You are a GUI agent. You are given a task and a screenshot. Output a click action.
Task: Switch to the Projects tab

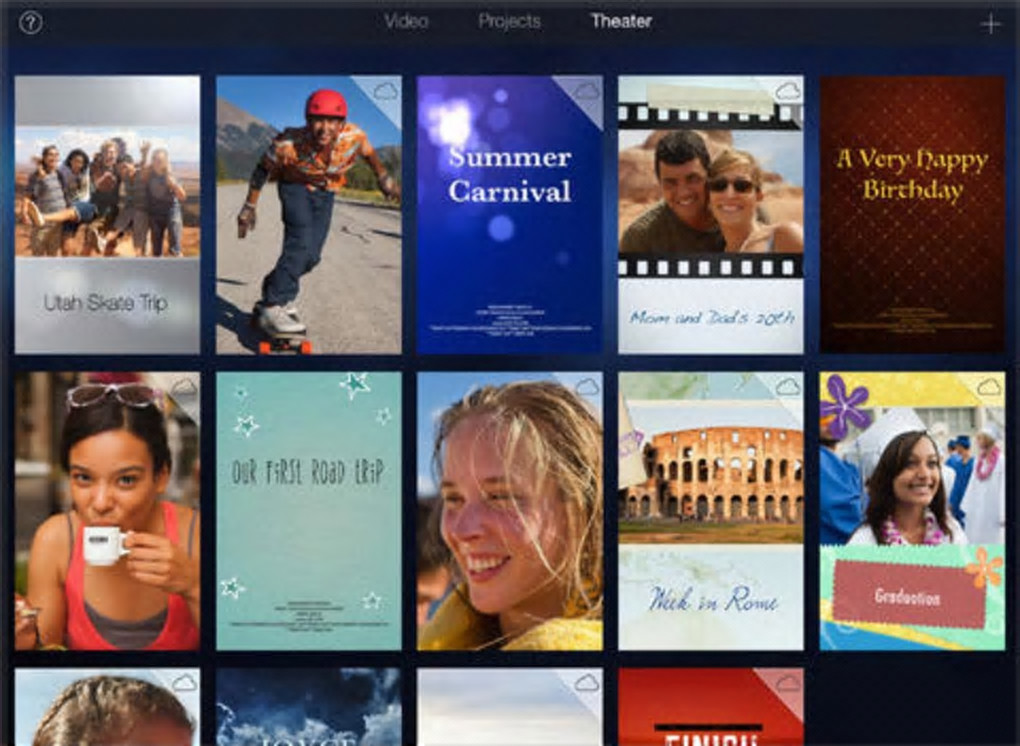509,21
